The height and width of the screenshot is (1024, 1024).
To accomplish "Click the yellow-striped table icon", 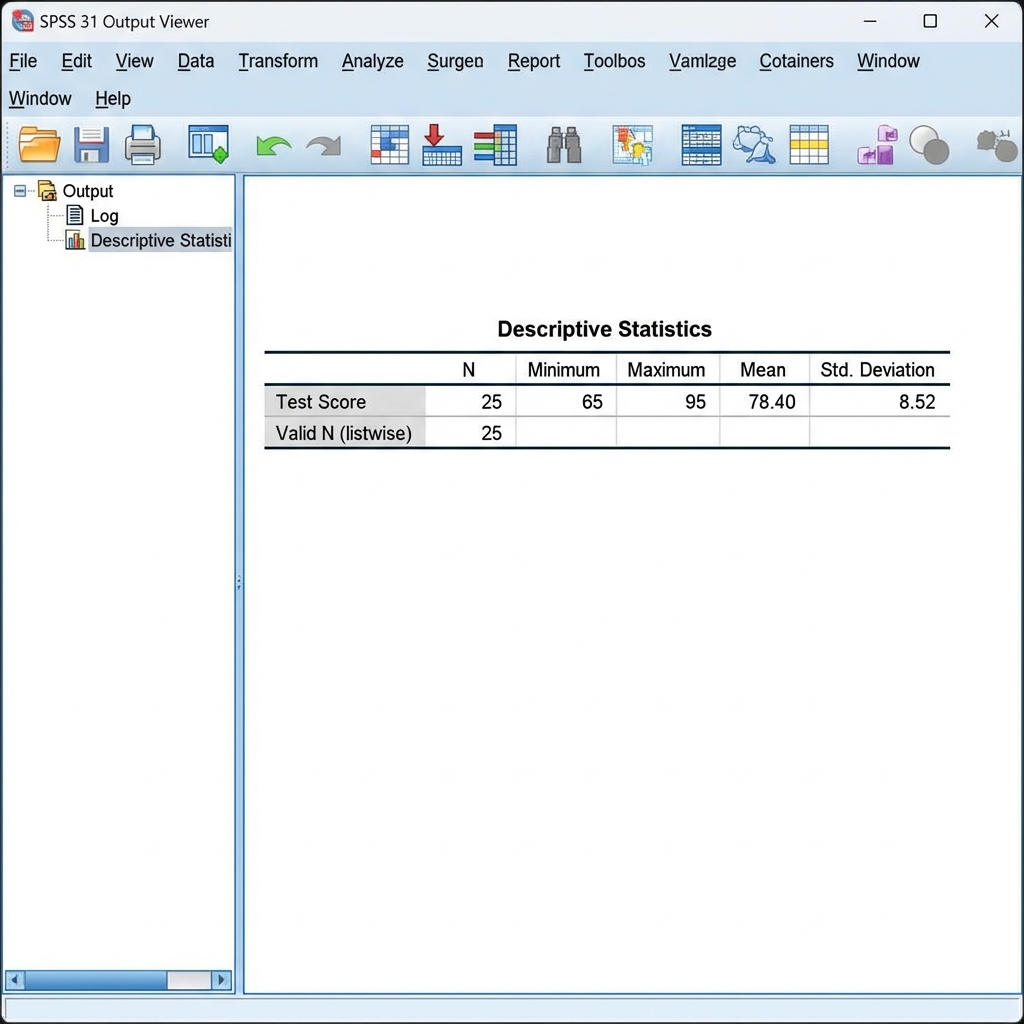I will [x=808, y=145].
